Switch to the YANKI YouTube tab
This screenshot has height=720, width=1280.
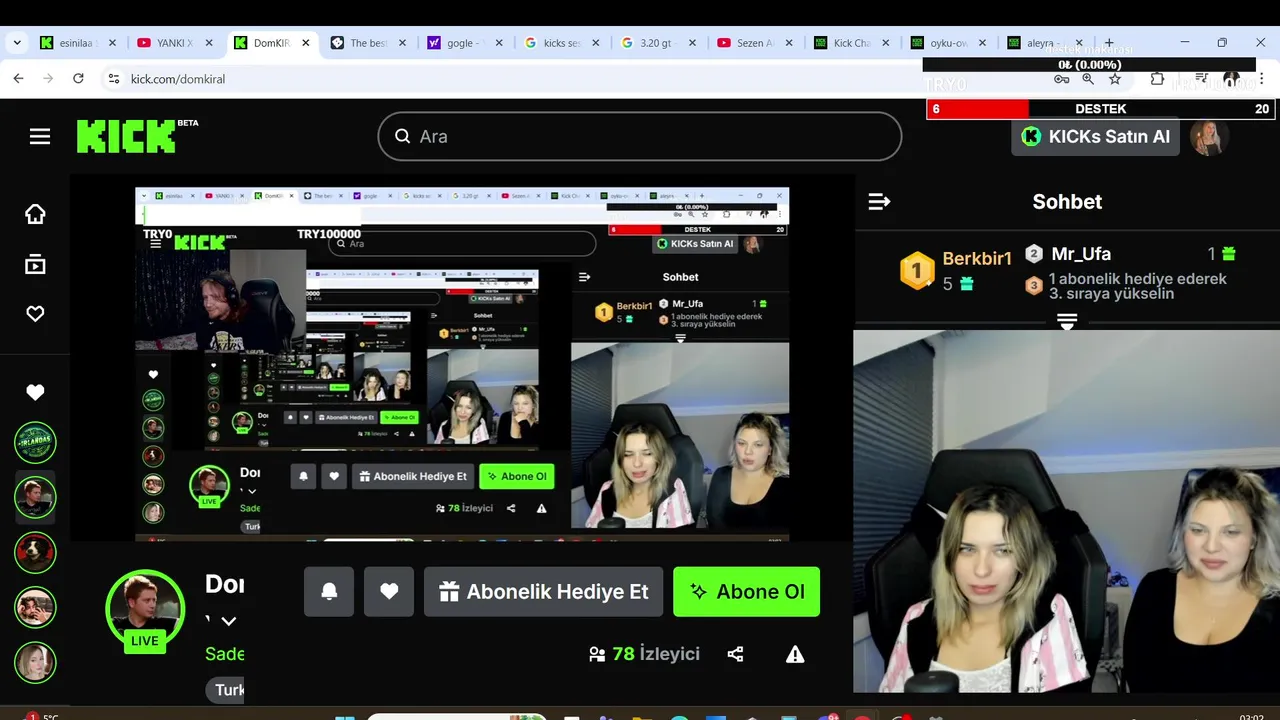coord(175,43)
